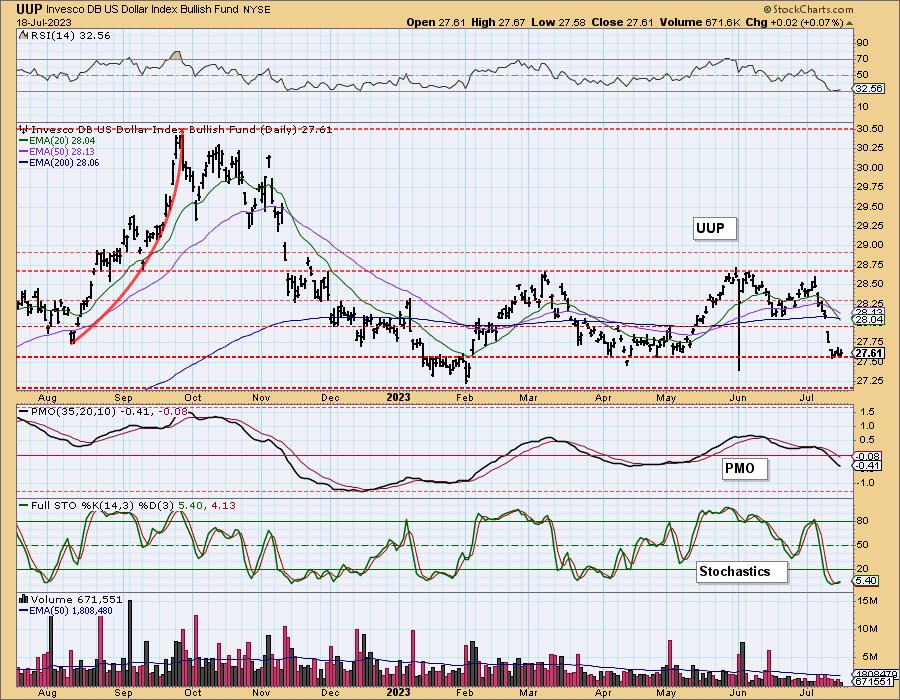
Task: Click the PMO annotation box
Action: [x=743, y=468]
